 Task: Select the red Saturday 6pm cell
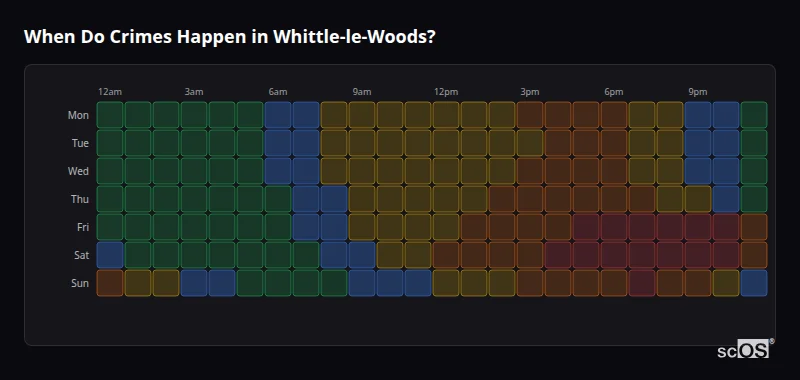pyautogui.click(x=614, y=255)
